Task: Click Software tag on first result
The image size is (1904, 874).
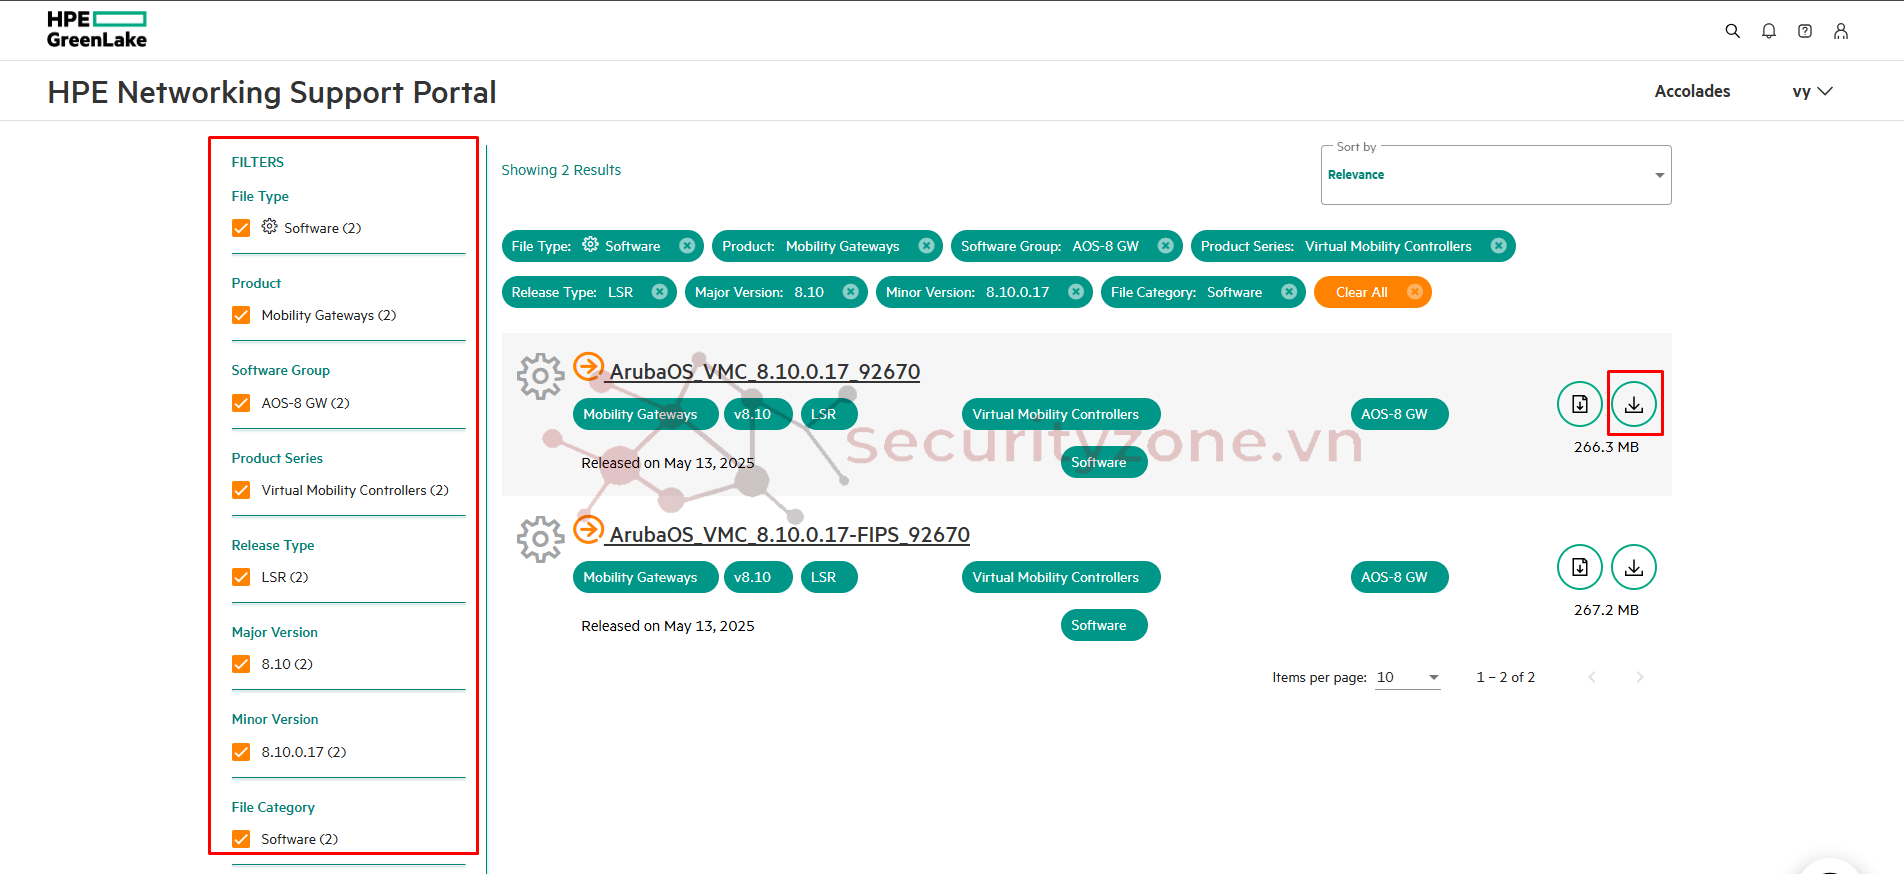Action: [1104, 462]
